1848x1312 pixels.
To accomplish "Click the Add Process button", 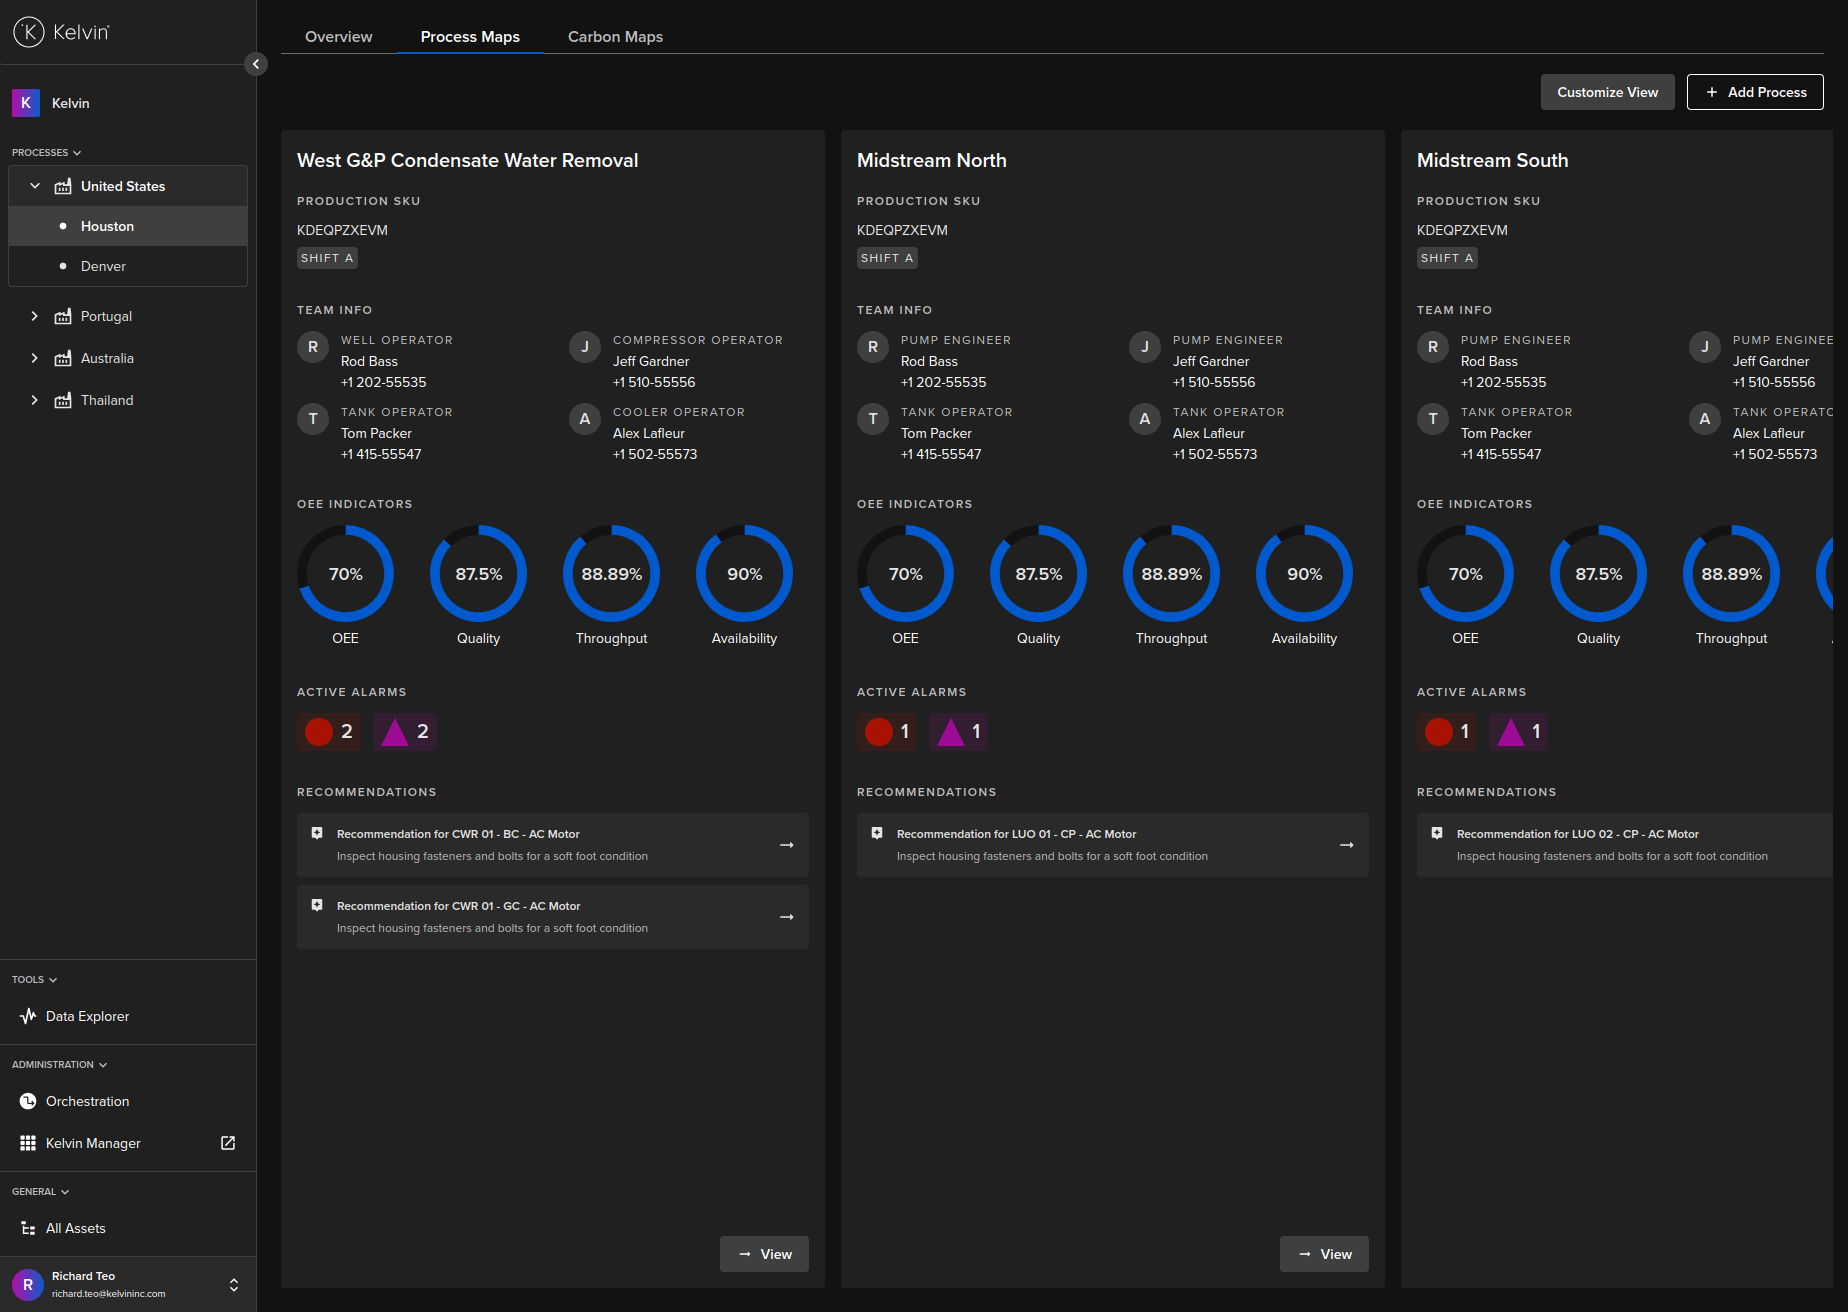I will click(1754, 91).
